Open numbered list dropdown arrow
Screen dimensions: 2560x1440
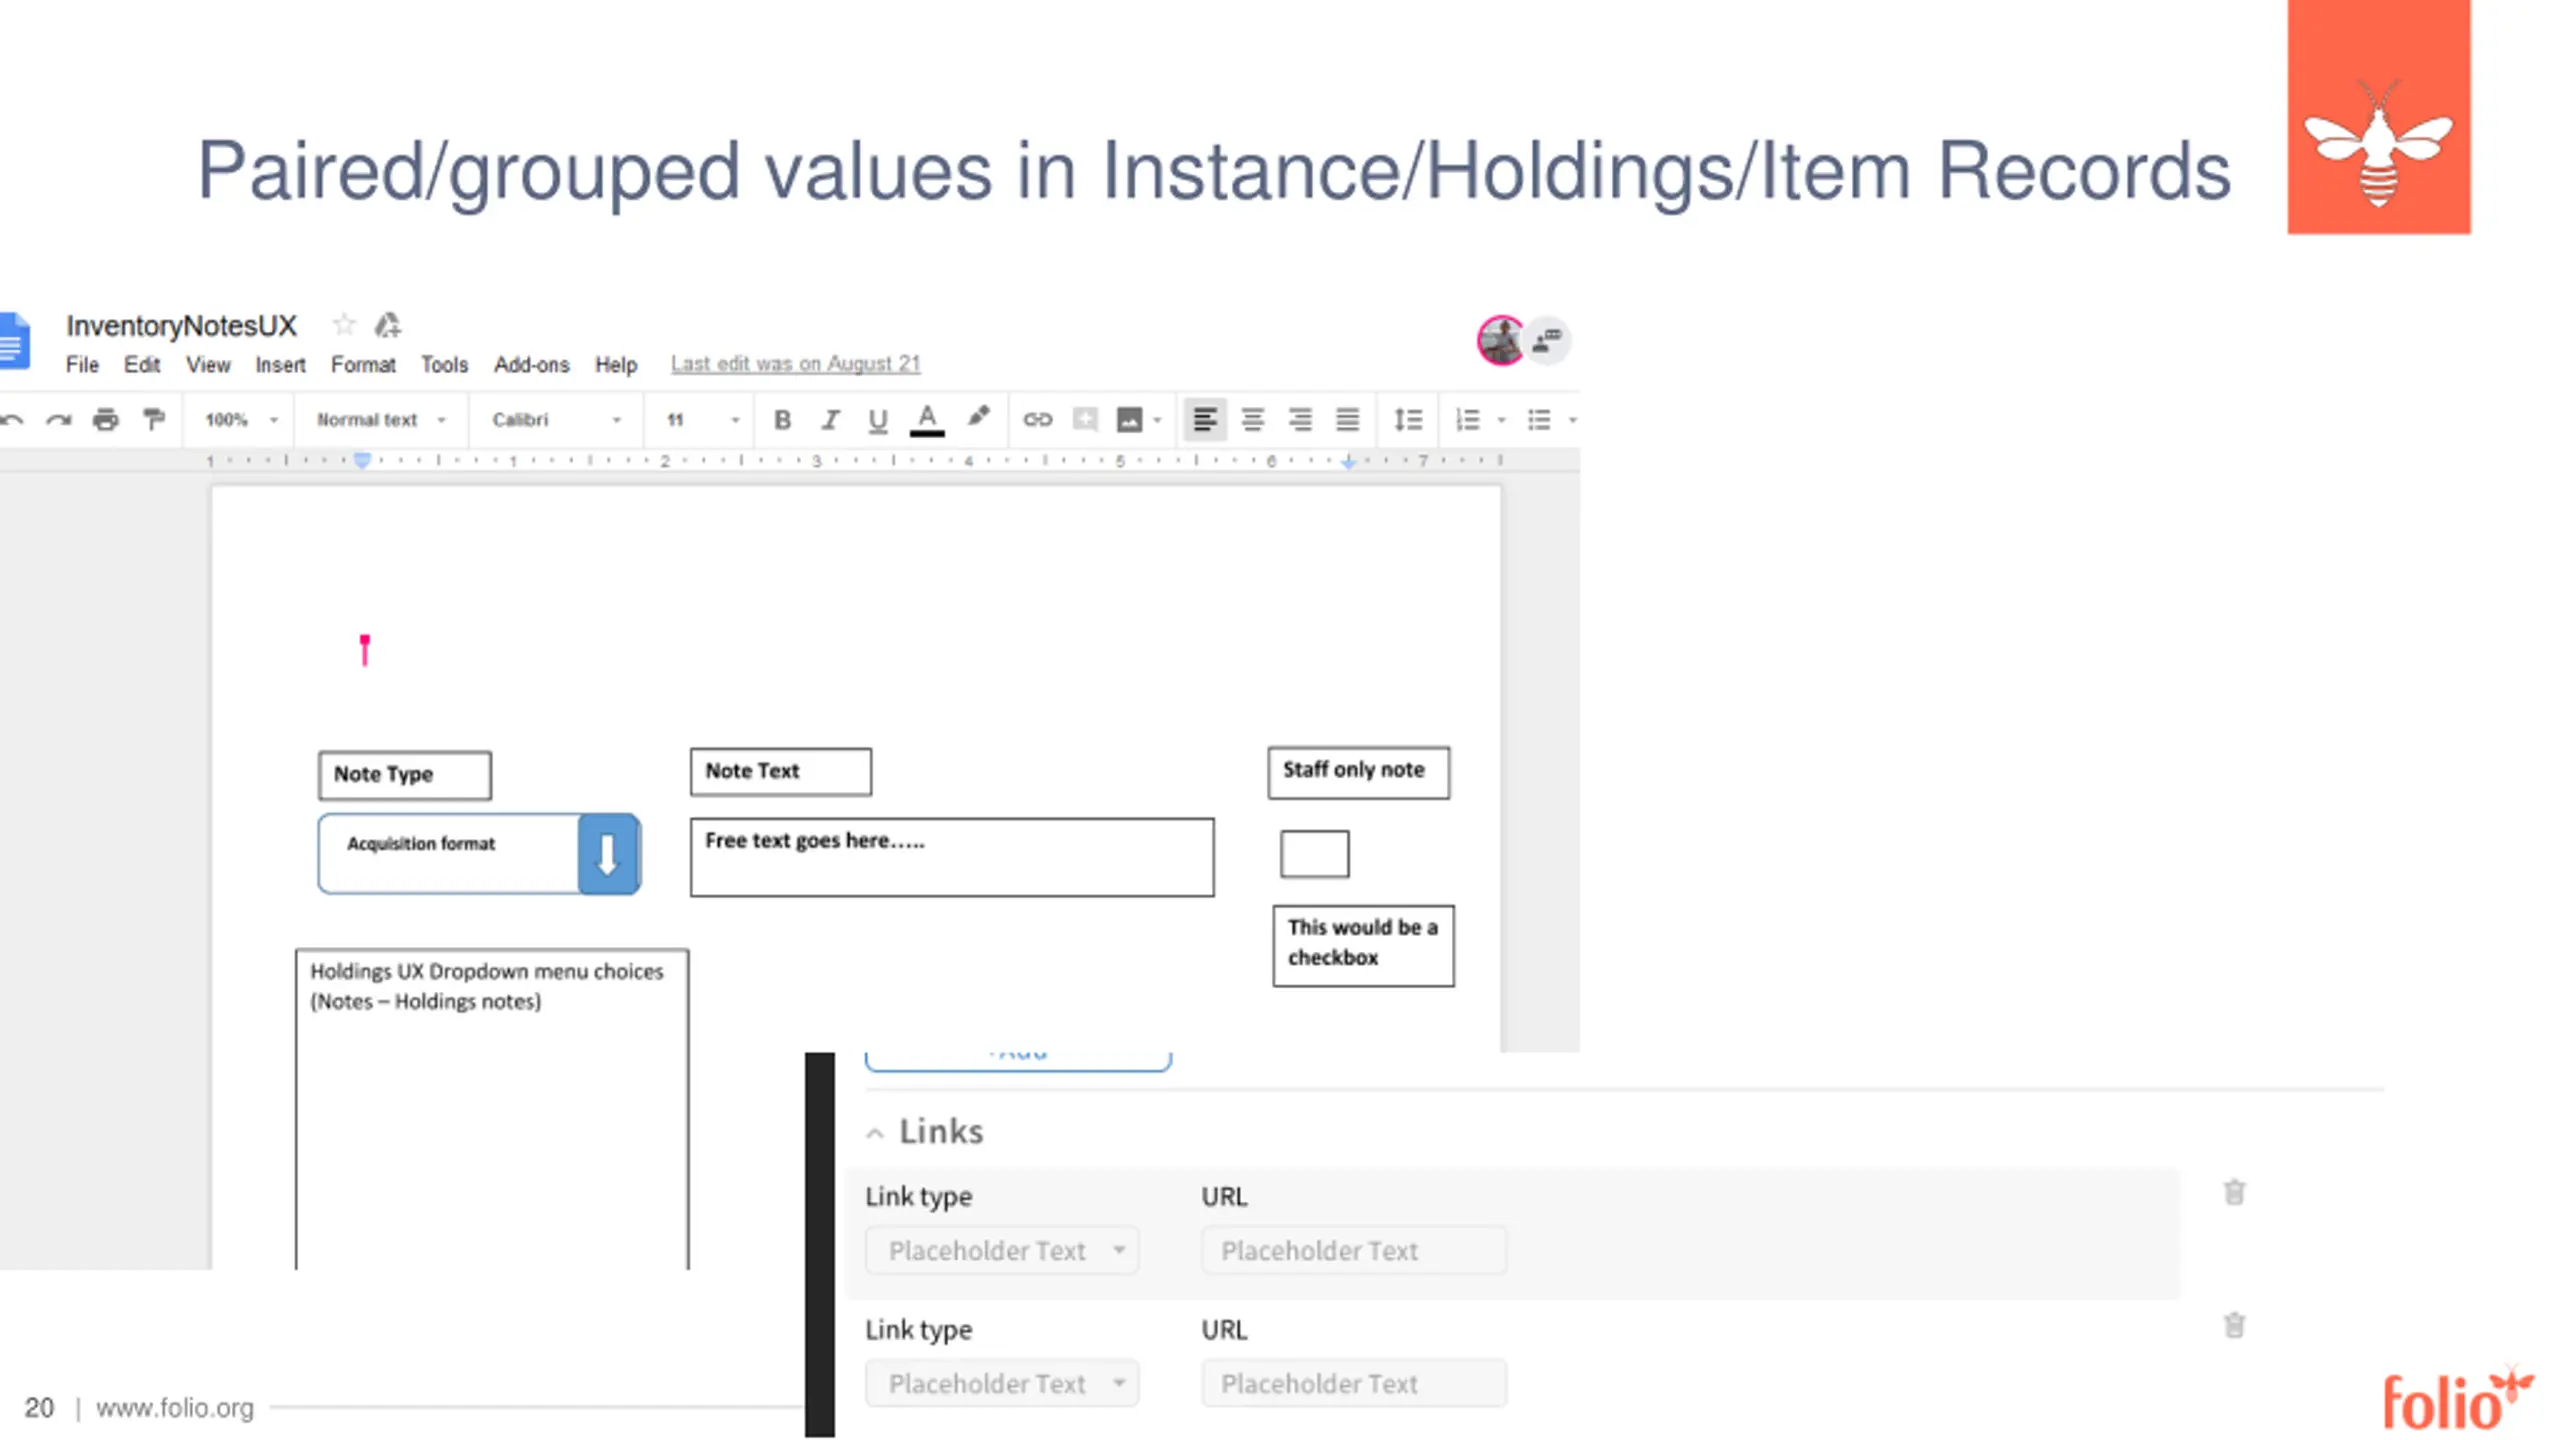point(1501,421)
